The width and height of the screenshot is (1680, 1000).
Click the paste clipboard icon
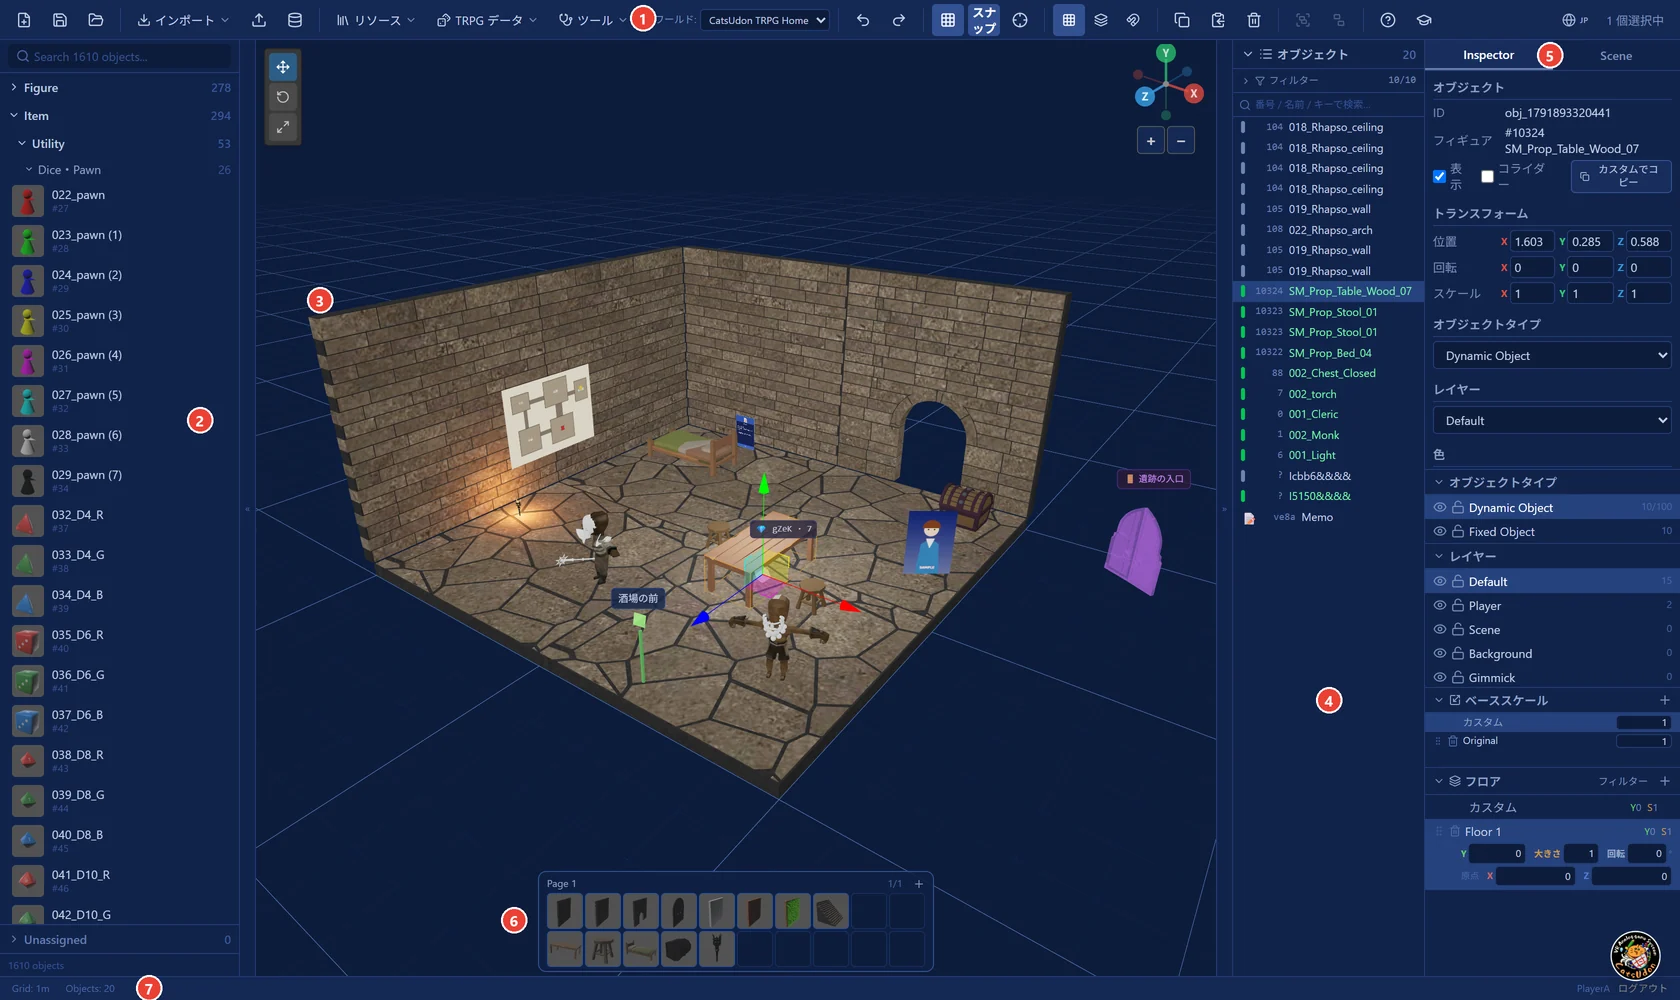pyautogui.click(x=1218, y=20)
